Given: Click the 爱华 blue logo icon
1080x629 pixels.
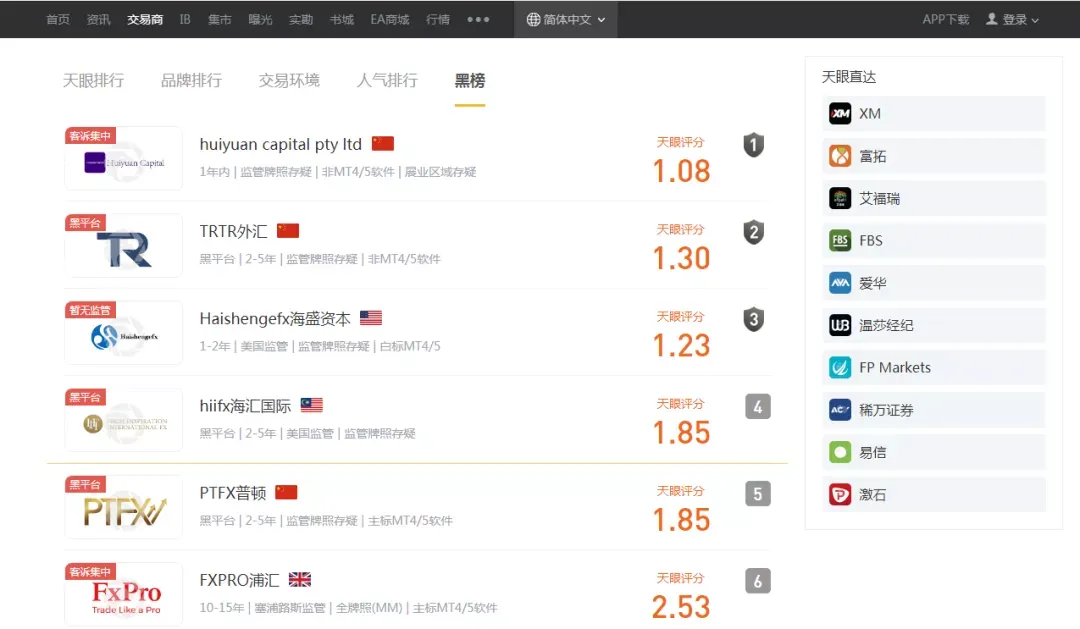Looking at the screenshot, I should [x=840, y=282].
